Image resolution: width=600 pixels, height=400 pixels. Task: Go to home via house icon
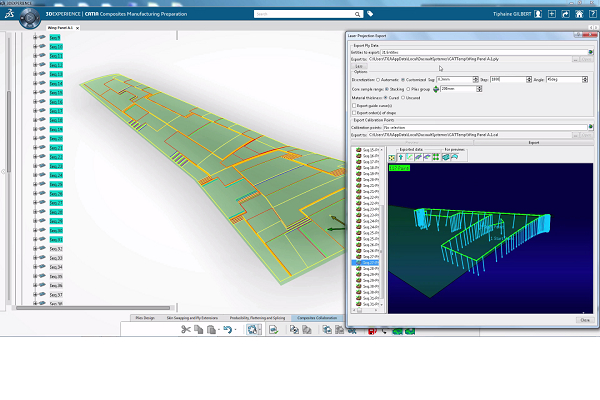click(579, 14)
